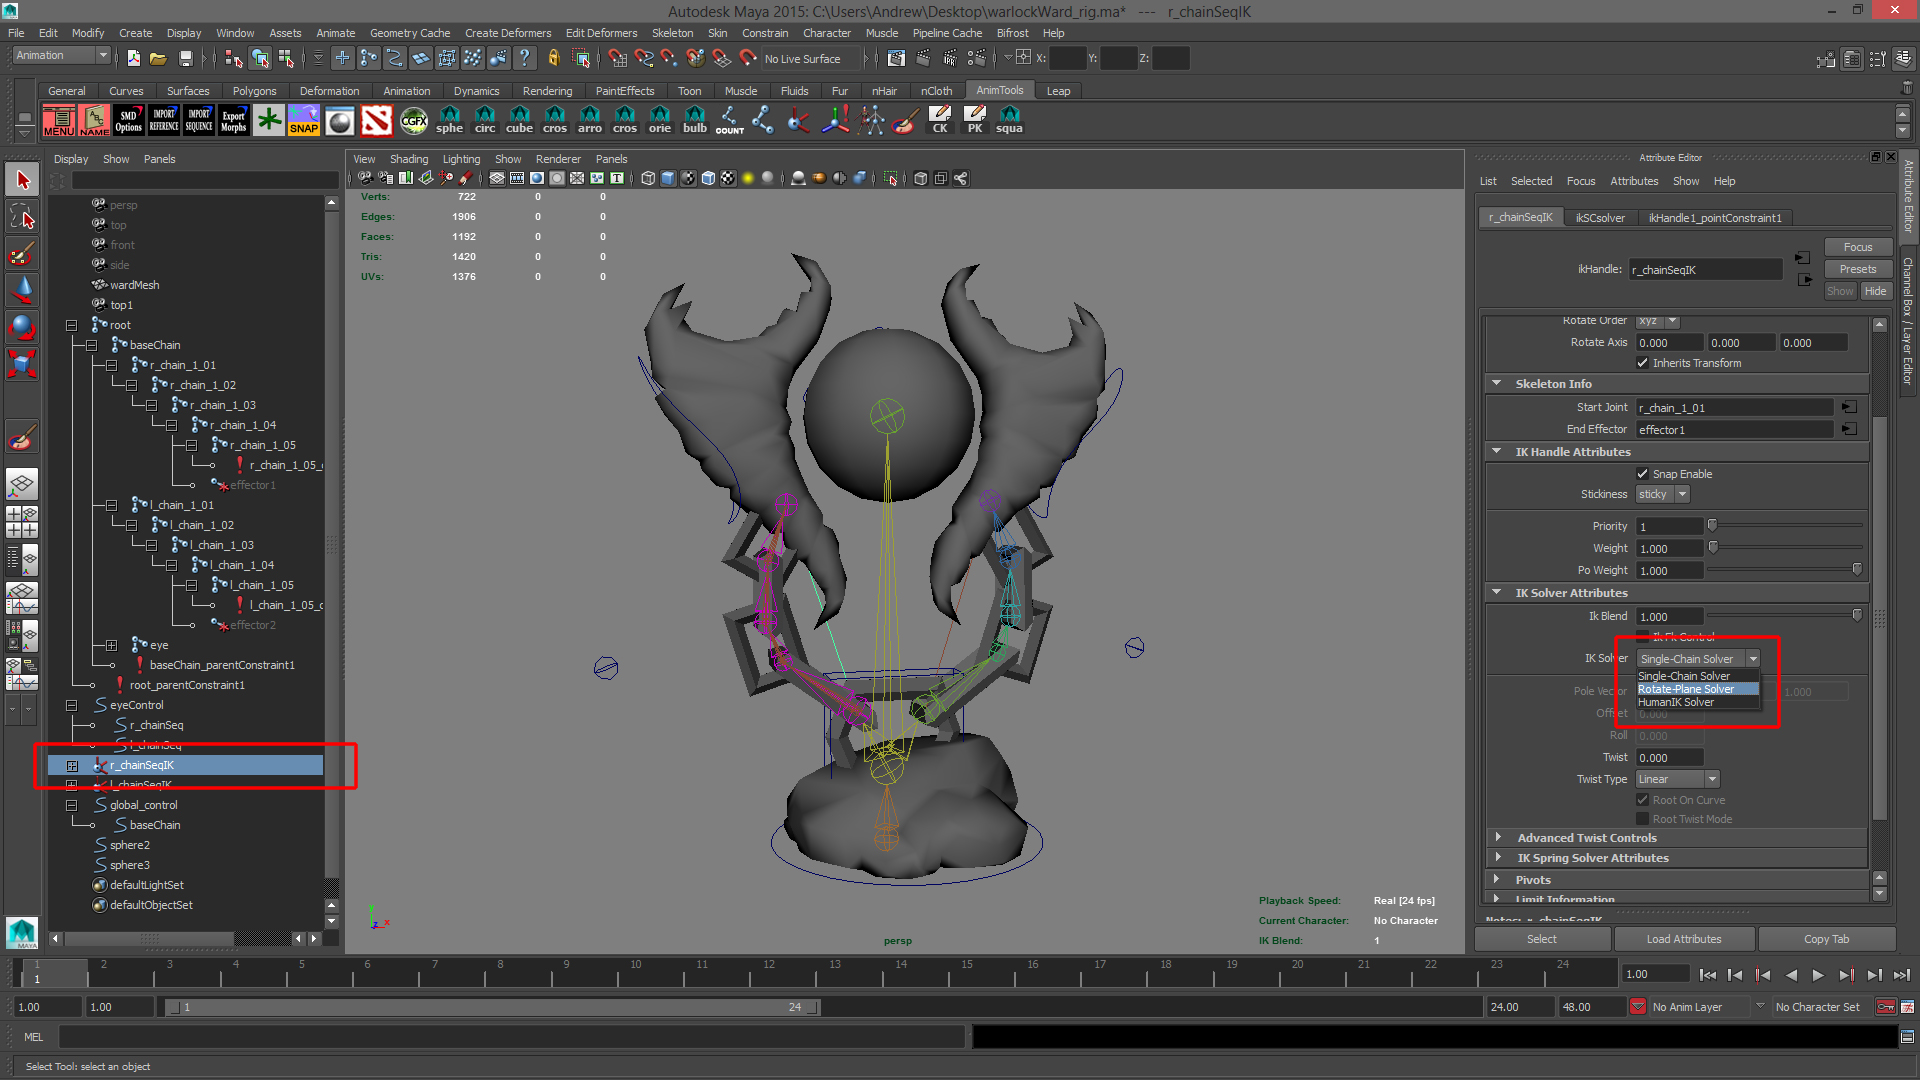Click the Ik Blend slider handle
This screenshot has height=1080, width=1920.
pyautogui.click(x=1857, y=616)
